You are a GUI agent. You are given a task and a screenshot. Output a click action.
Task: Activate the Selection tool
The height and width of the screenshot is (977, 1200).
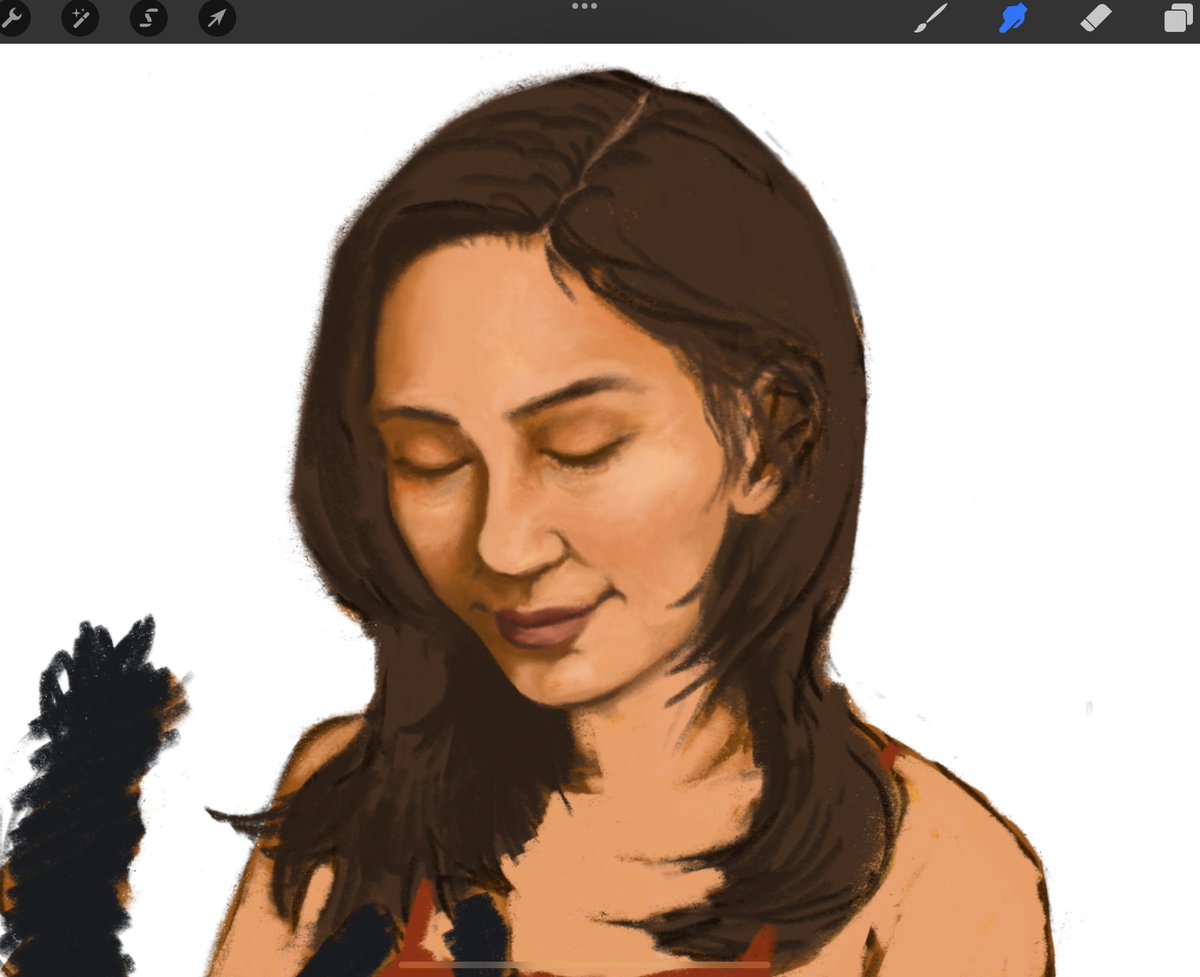tap(148, 18)
